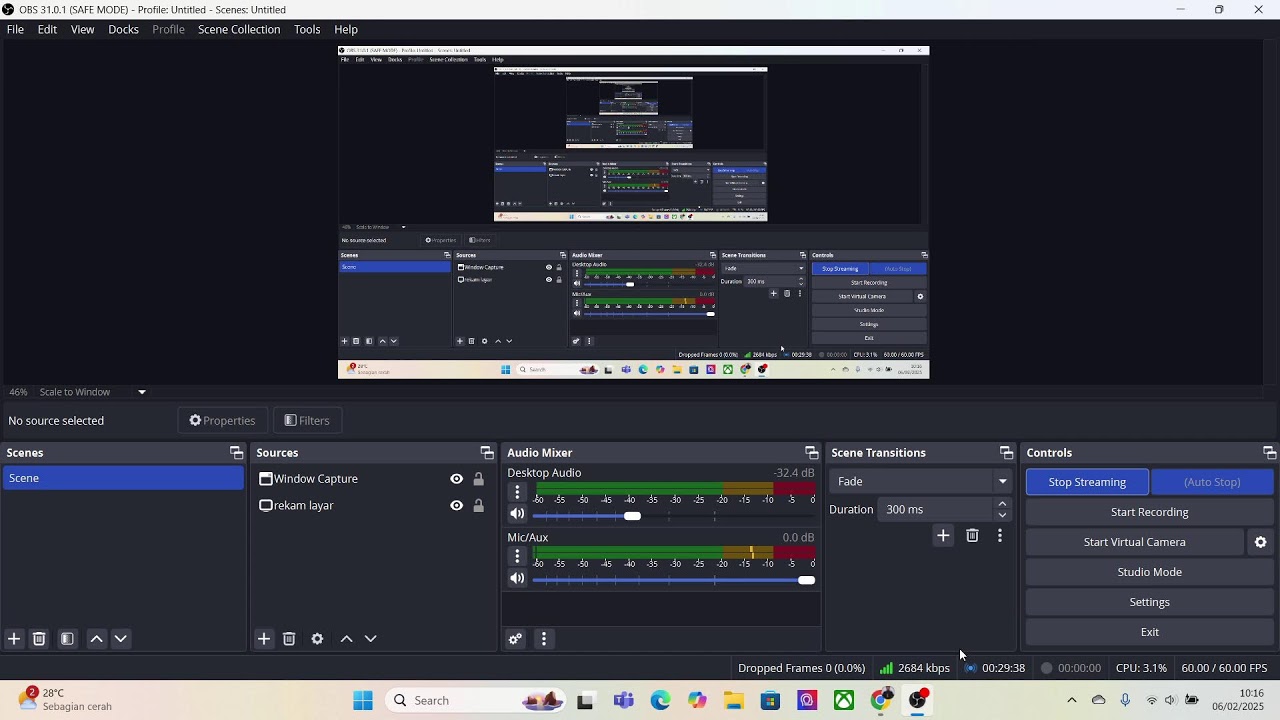Open Microsoft Edge from taskbar

660,700
